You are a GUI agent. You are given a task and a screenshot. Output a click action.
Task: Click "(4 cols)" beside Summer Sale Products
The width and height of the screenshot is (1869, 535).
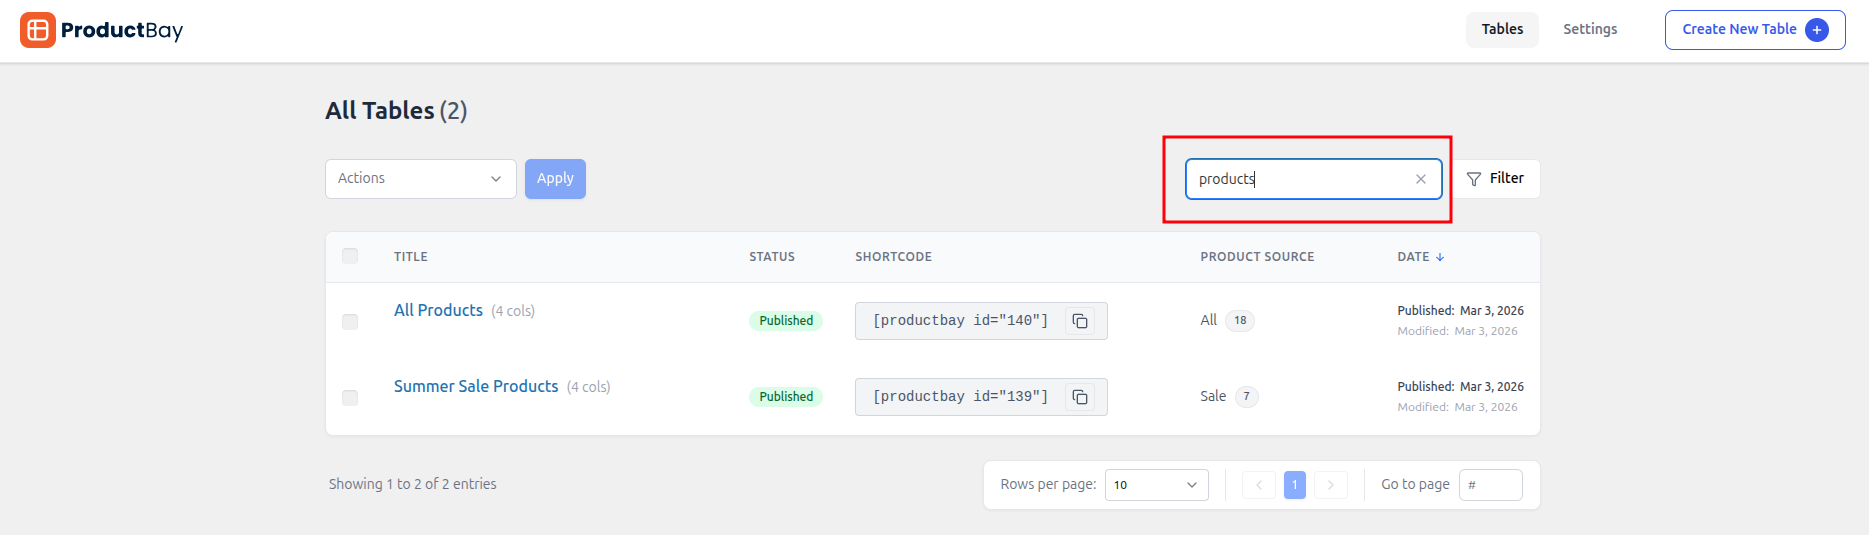(589, 387)
